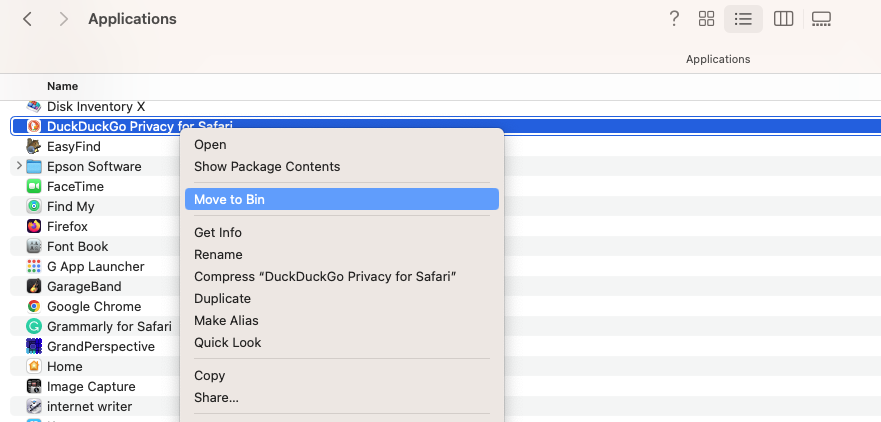Click the Applications path label under toolbar

click(x=718, y=59)
